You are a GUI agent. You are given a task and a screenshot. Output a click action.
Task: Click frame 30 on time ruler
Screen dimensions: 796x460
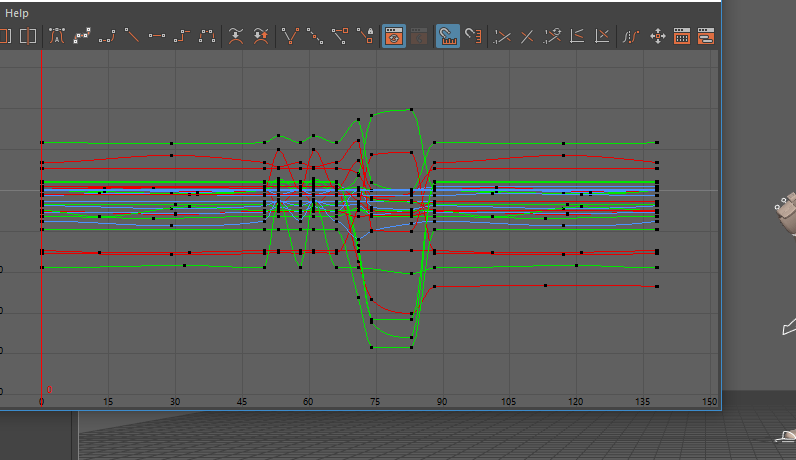point(175,402)
